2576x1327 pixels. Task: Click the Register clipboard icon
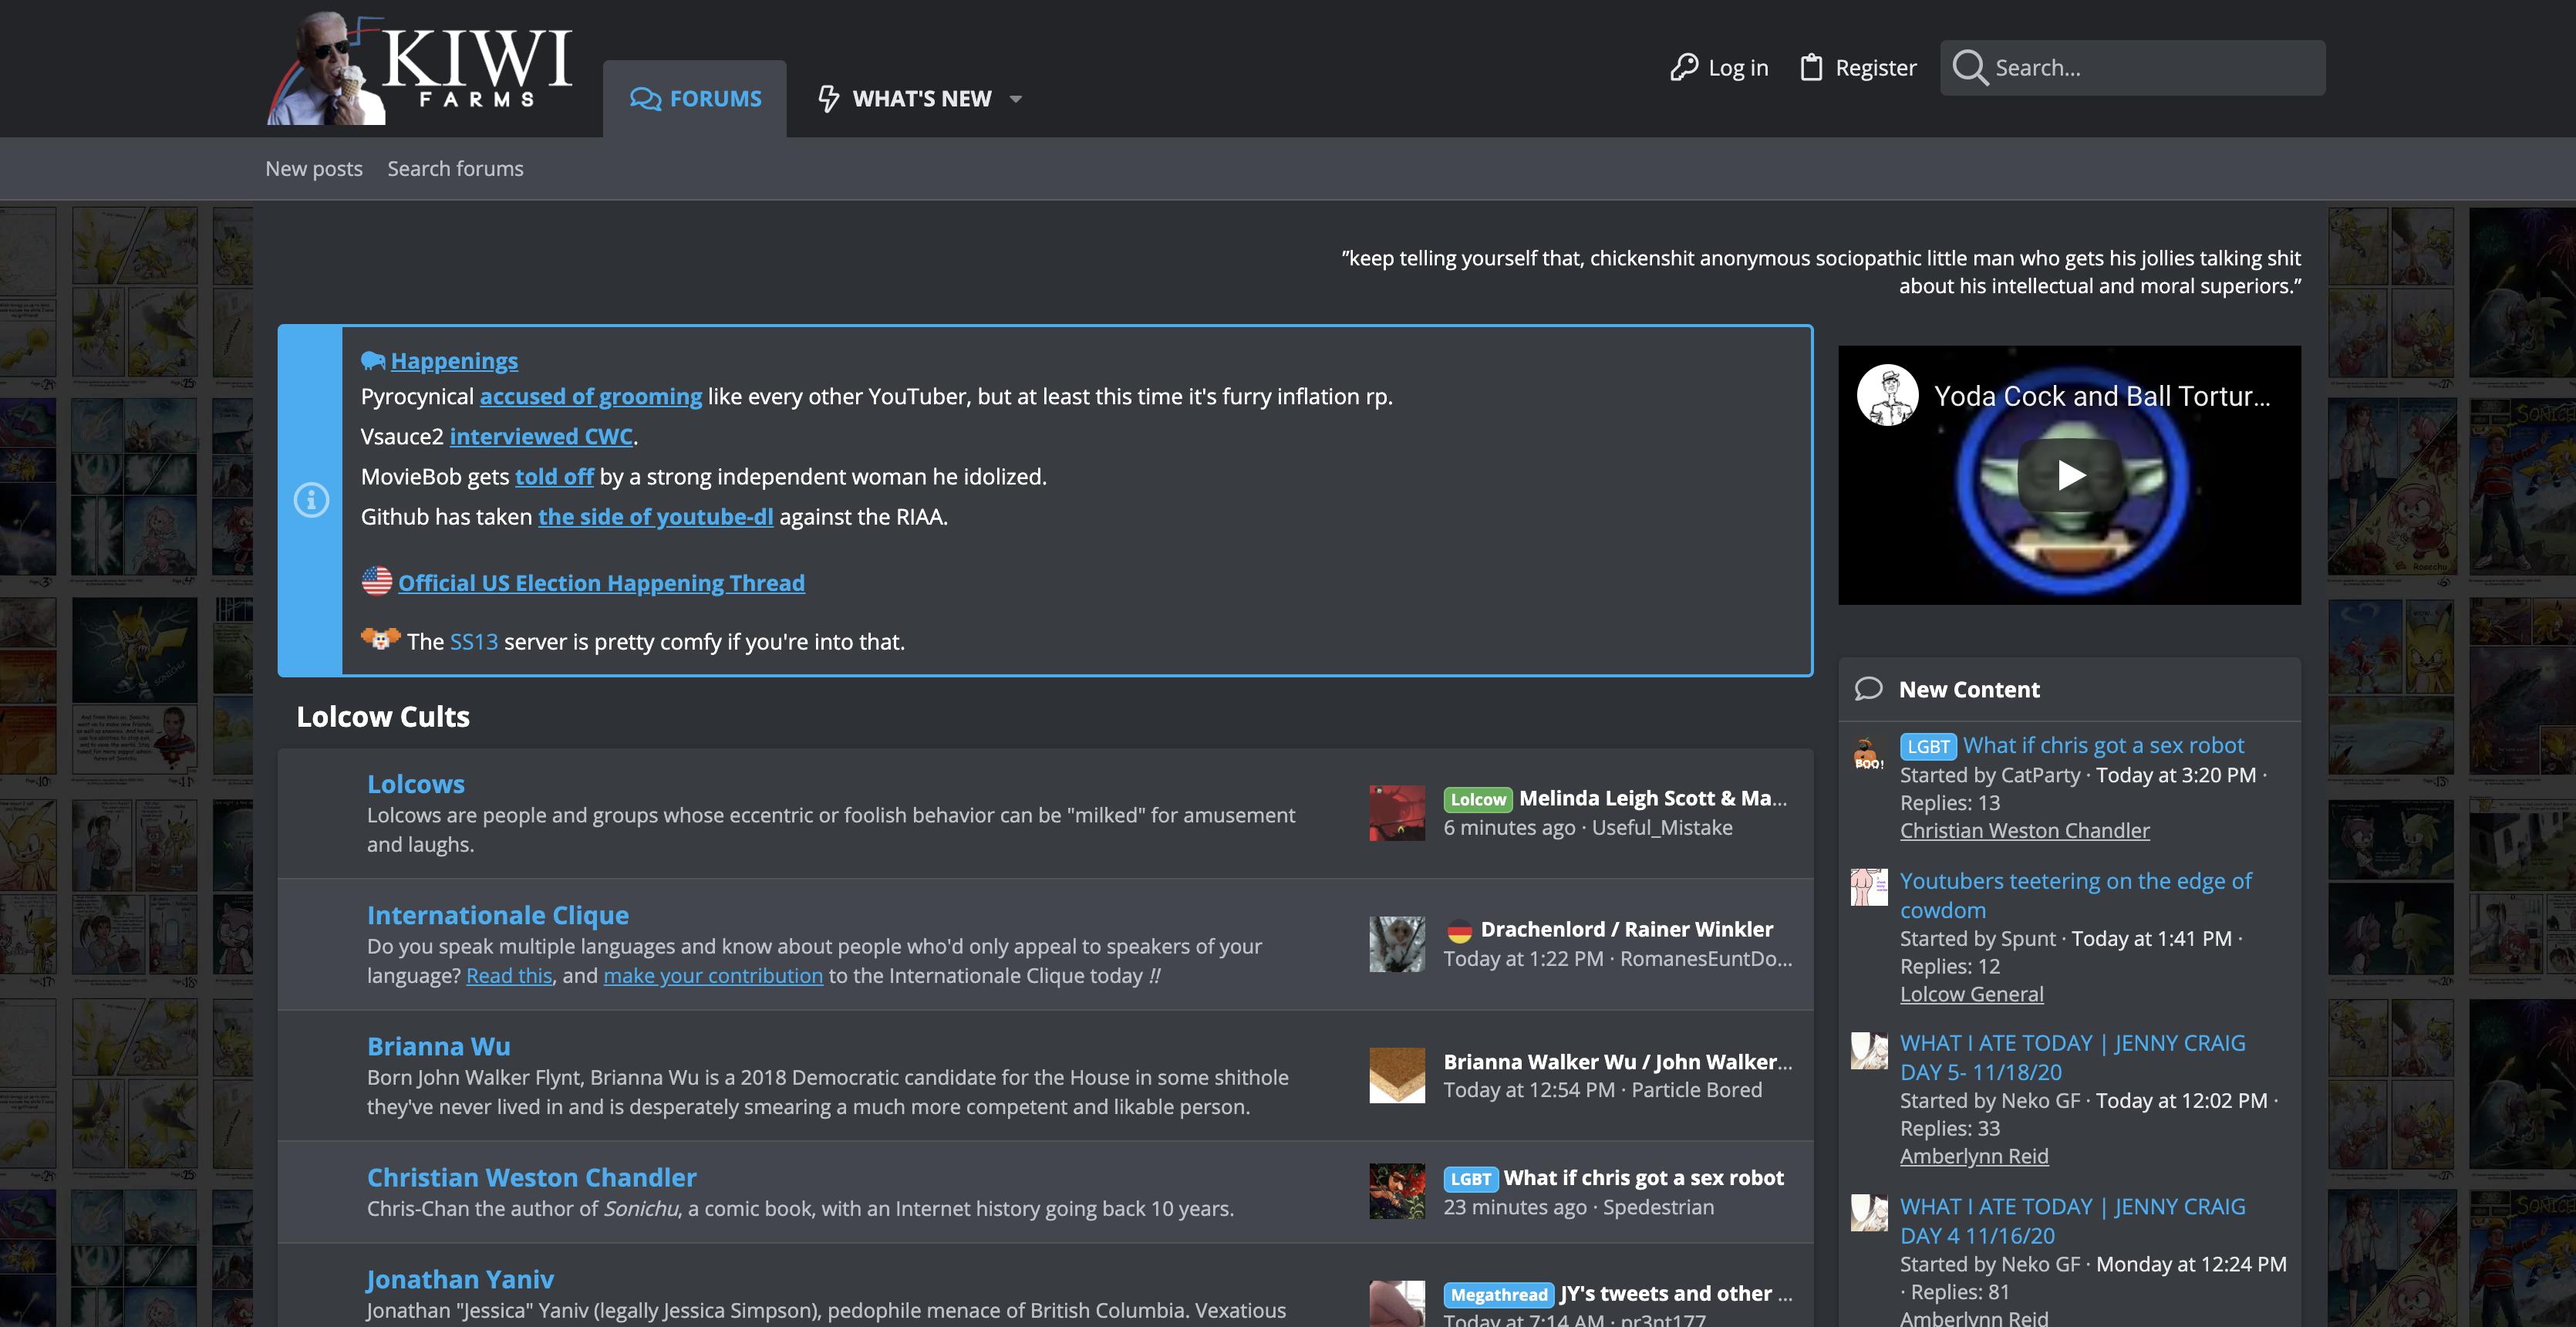pyautogui.click(x=1811, y=67)
